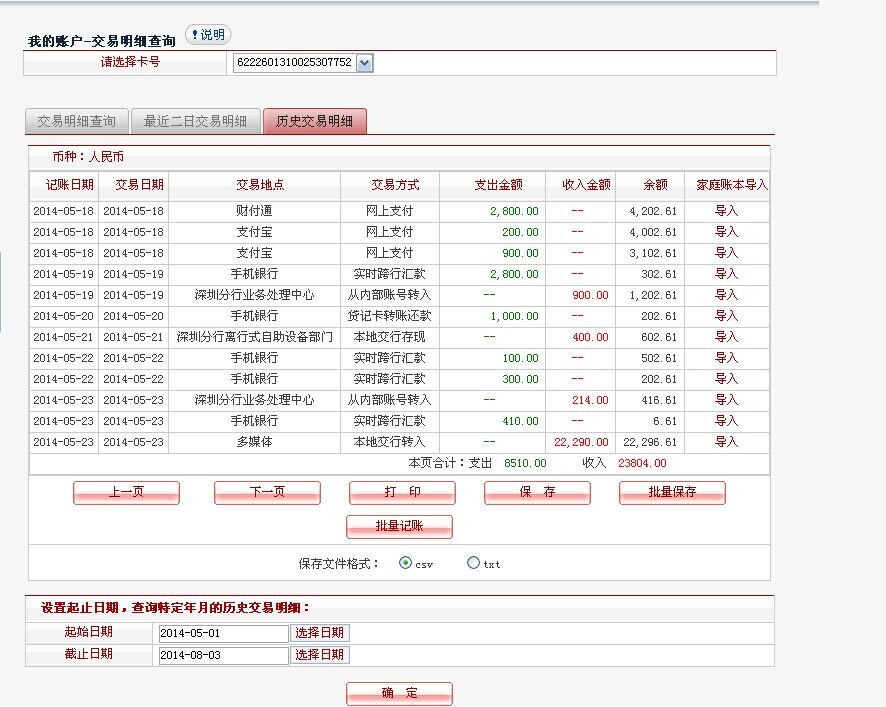This screenshot has height=707, width=886.
Task: Click the 深圳分行离行式自助设备部门 cell
Action: (254, 337)
